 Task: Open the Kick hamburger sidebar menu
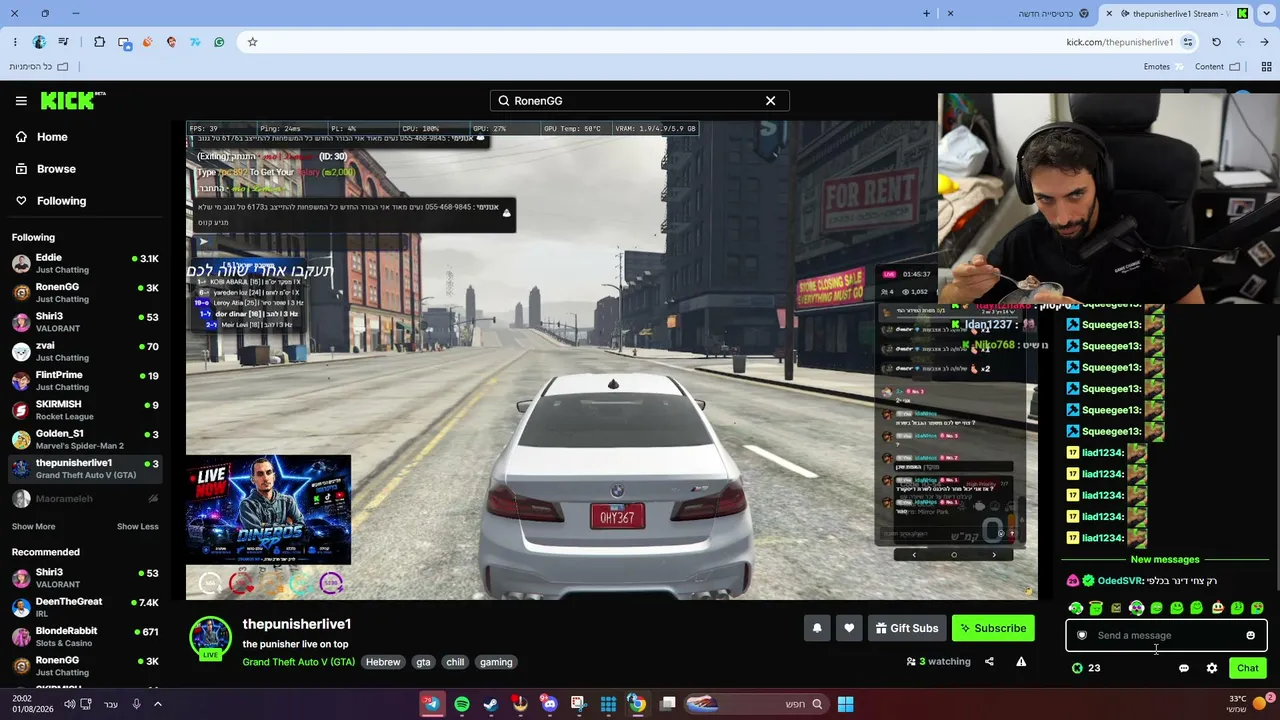[x=21, y=101]
